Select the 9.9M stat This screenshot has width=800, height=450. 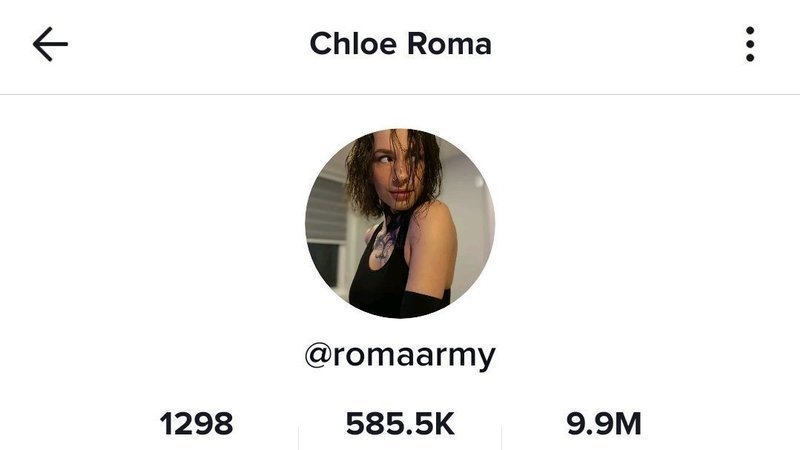coord(604,423)
